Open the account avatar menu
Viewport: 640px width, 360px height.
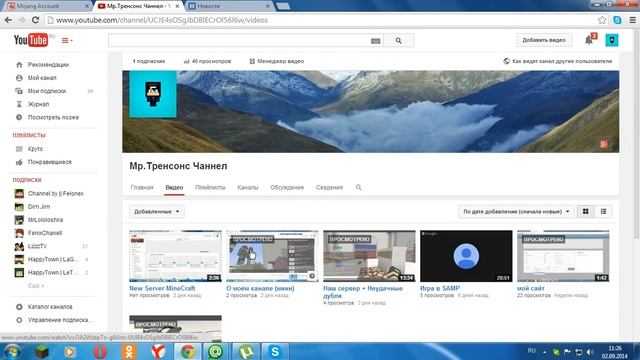(x=611, y=40)
